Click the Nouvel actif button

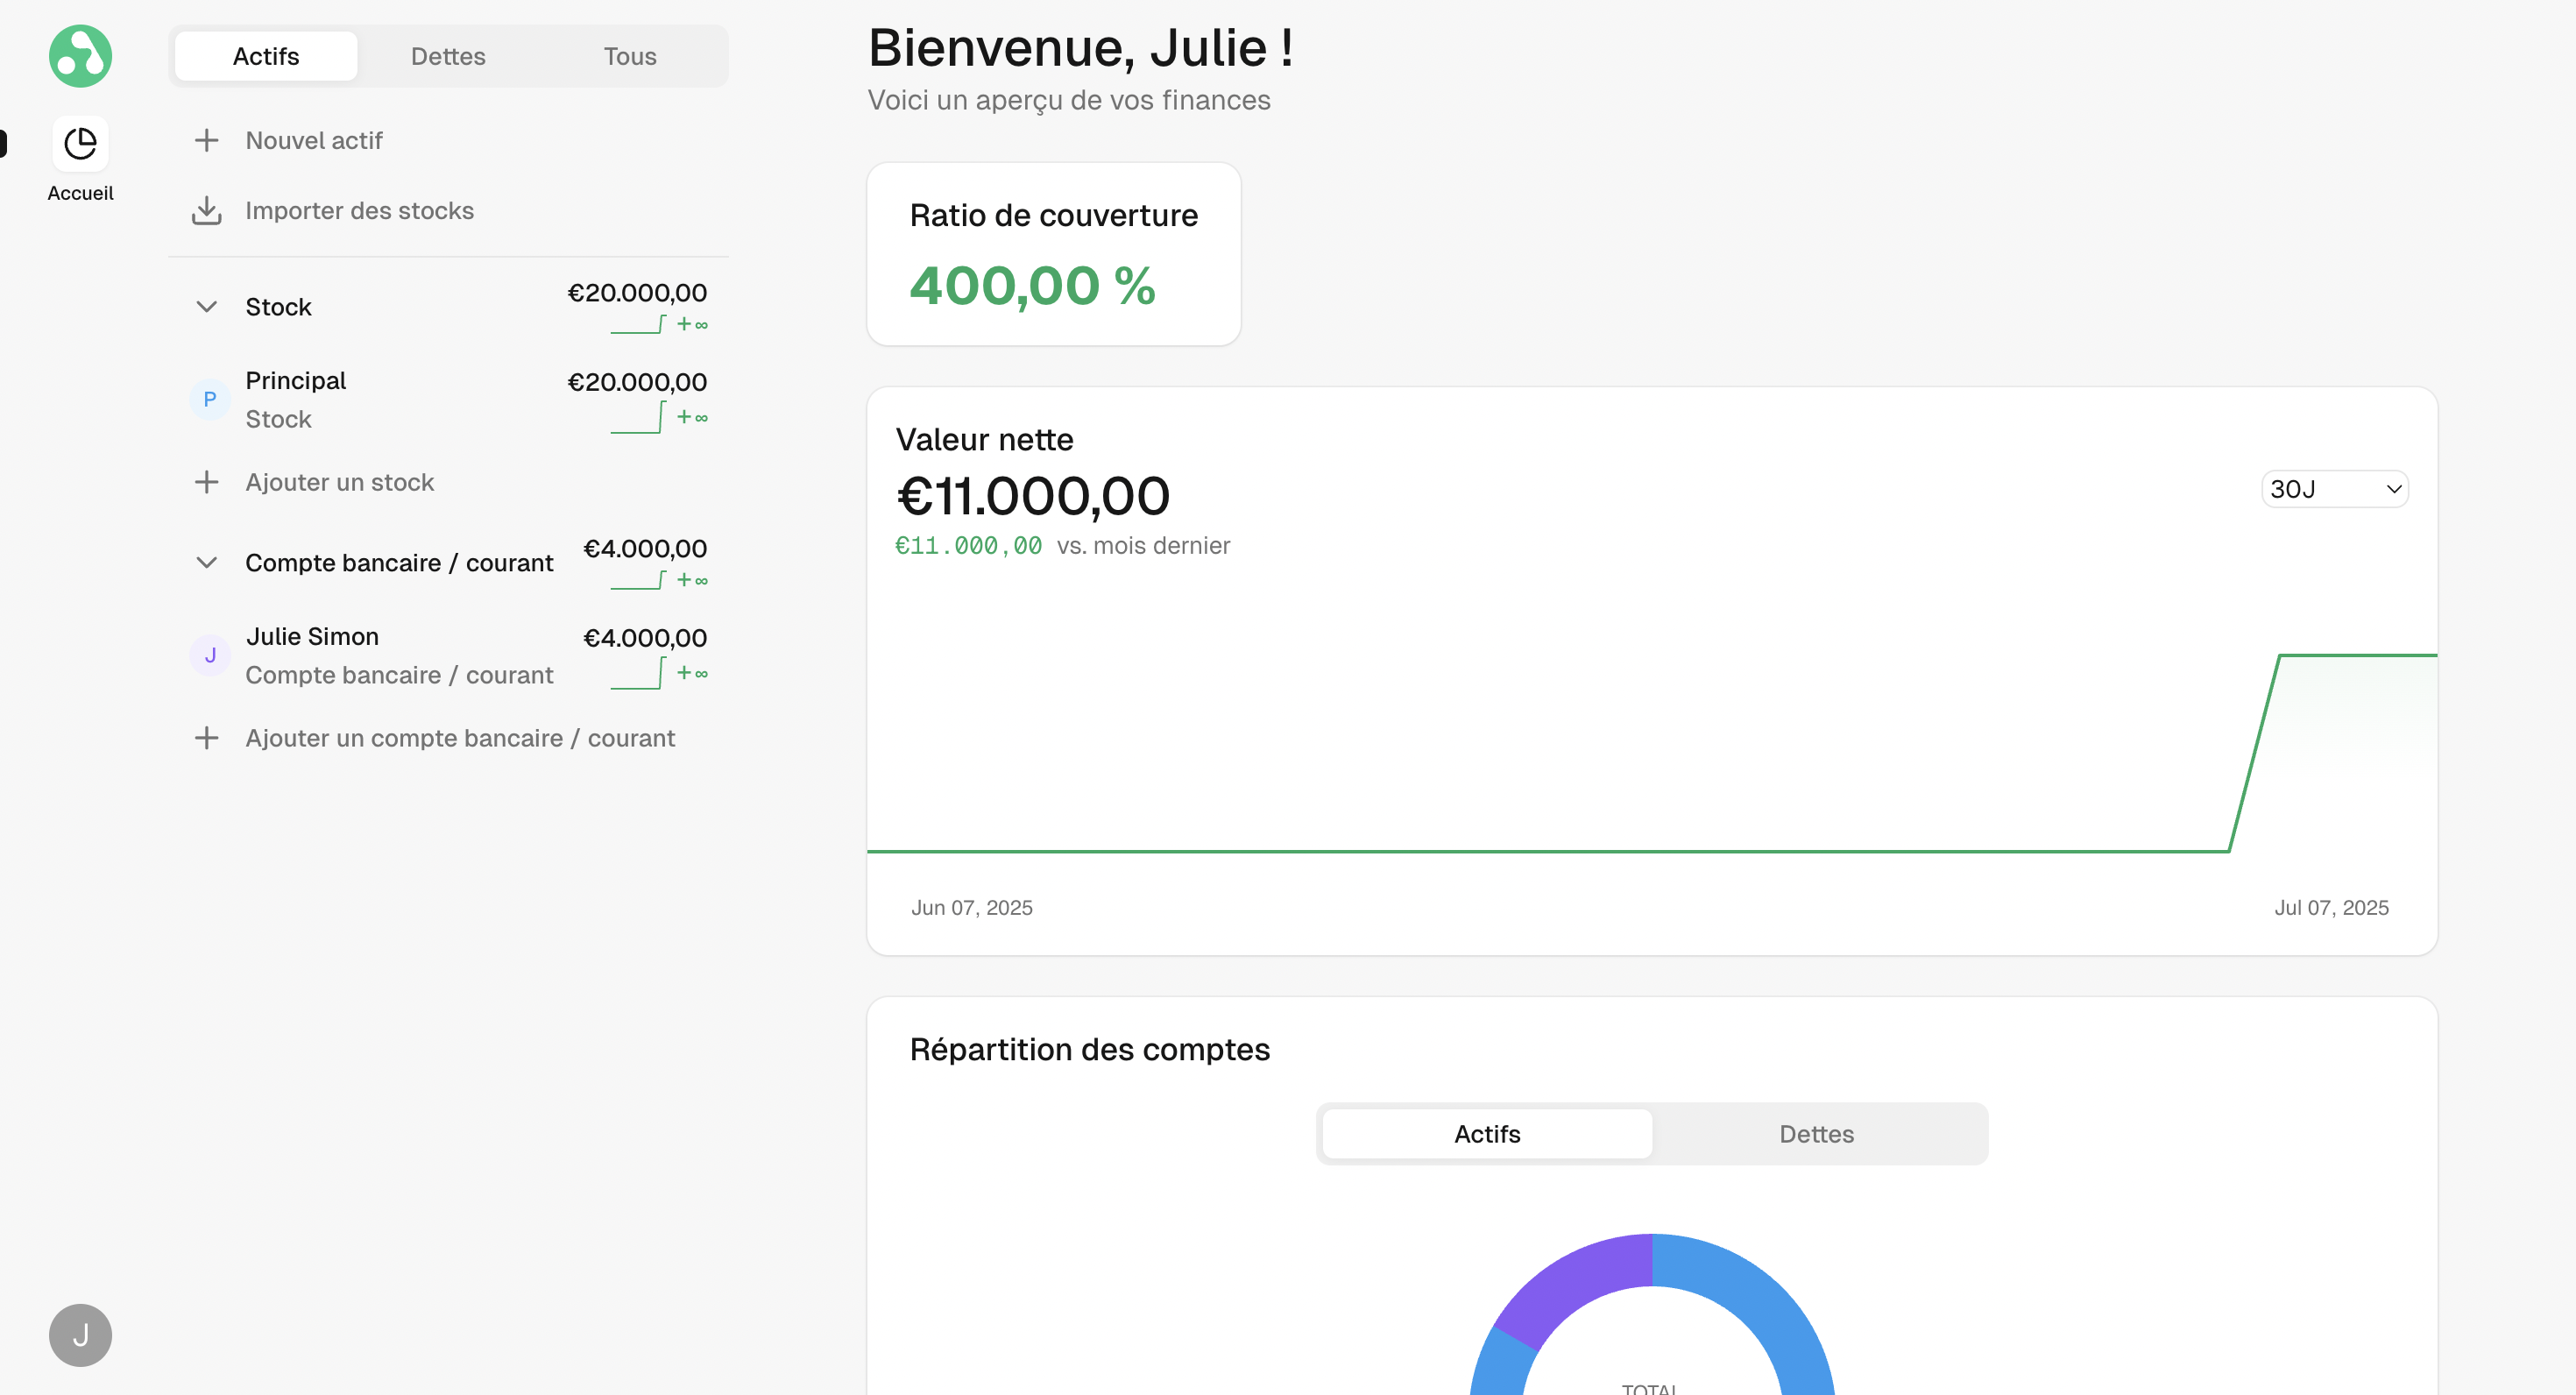coord(448,140)
